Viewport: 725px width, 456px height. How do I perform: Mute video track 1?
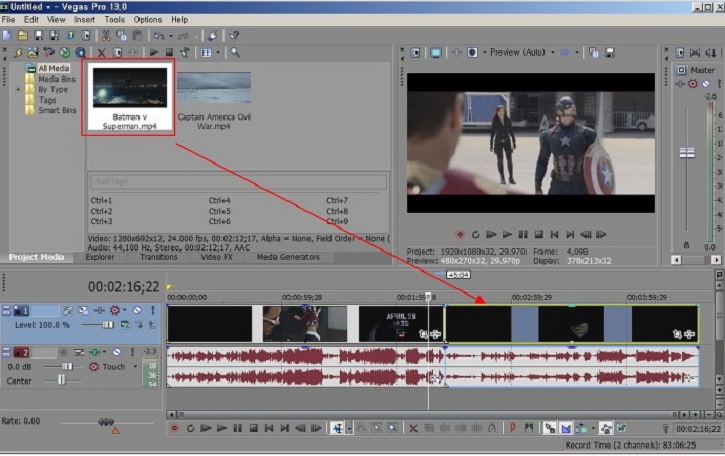[x=136, y=311]
